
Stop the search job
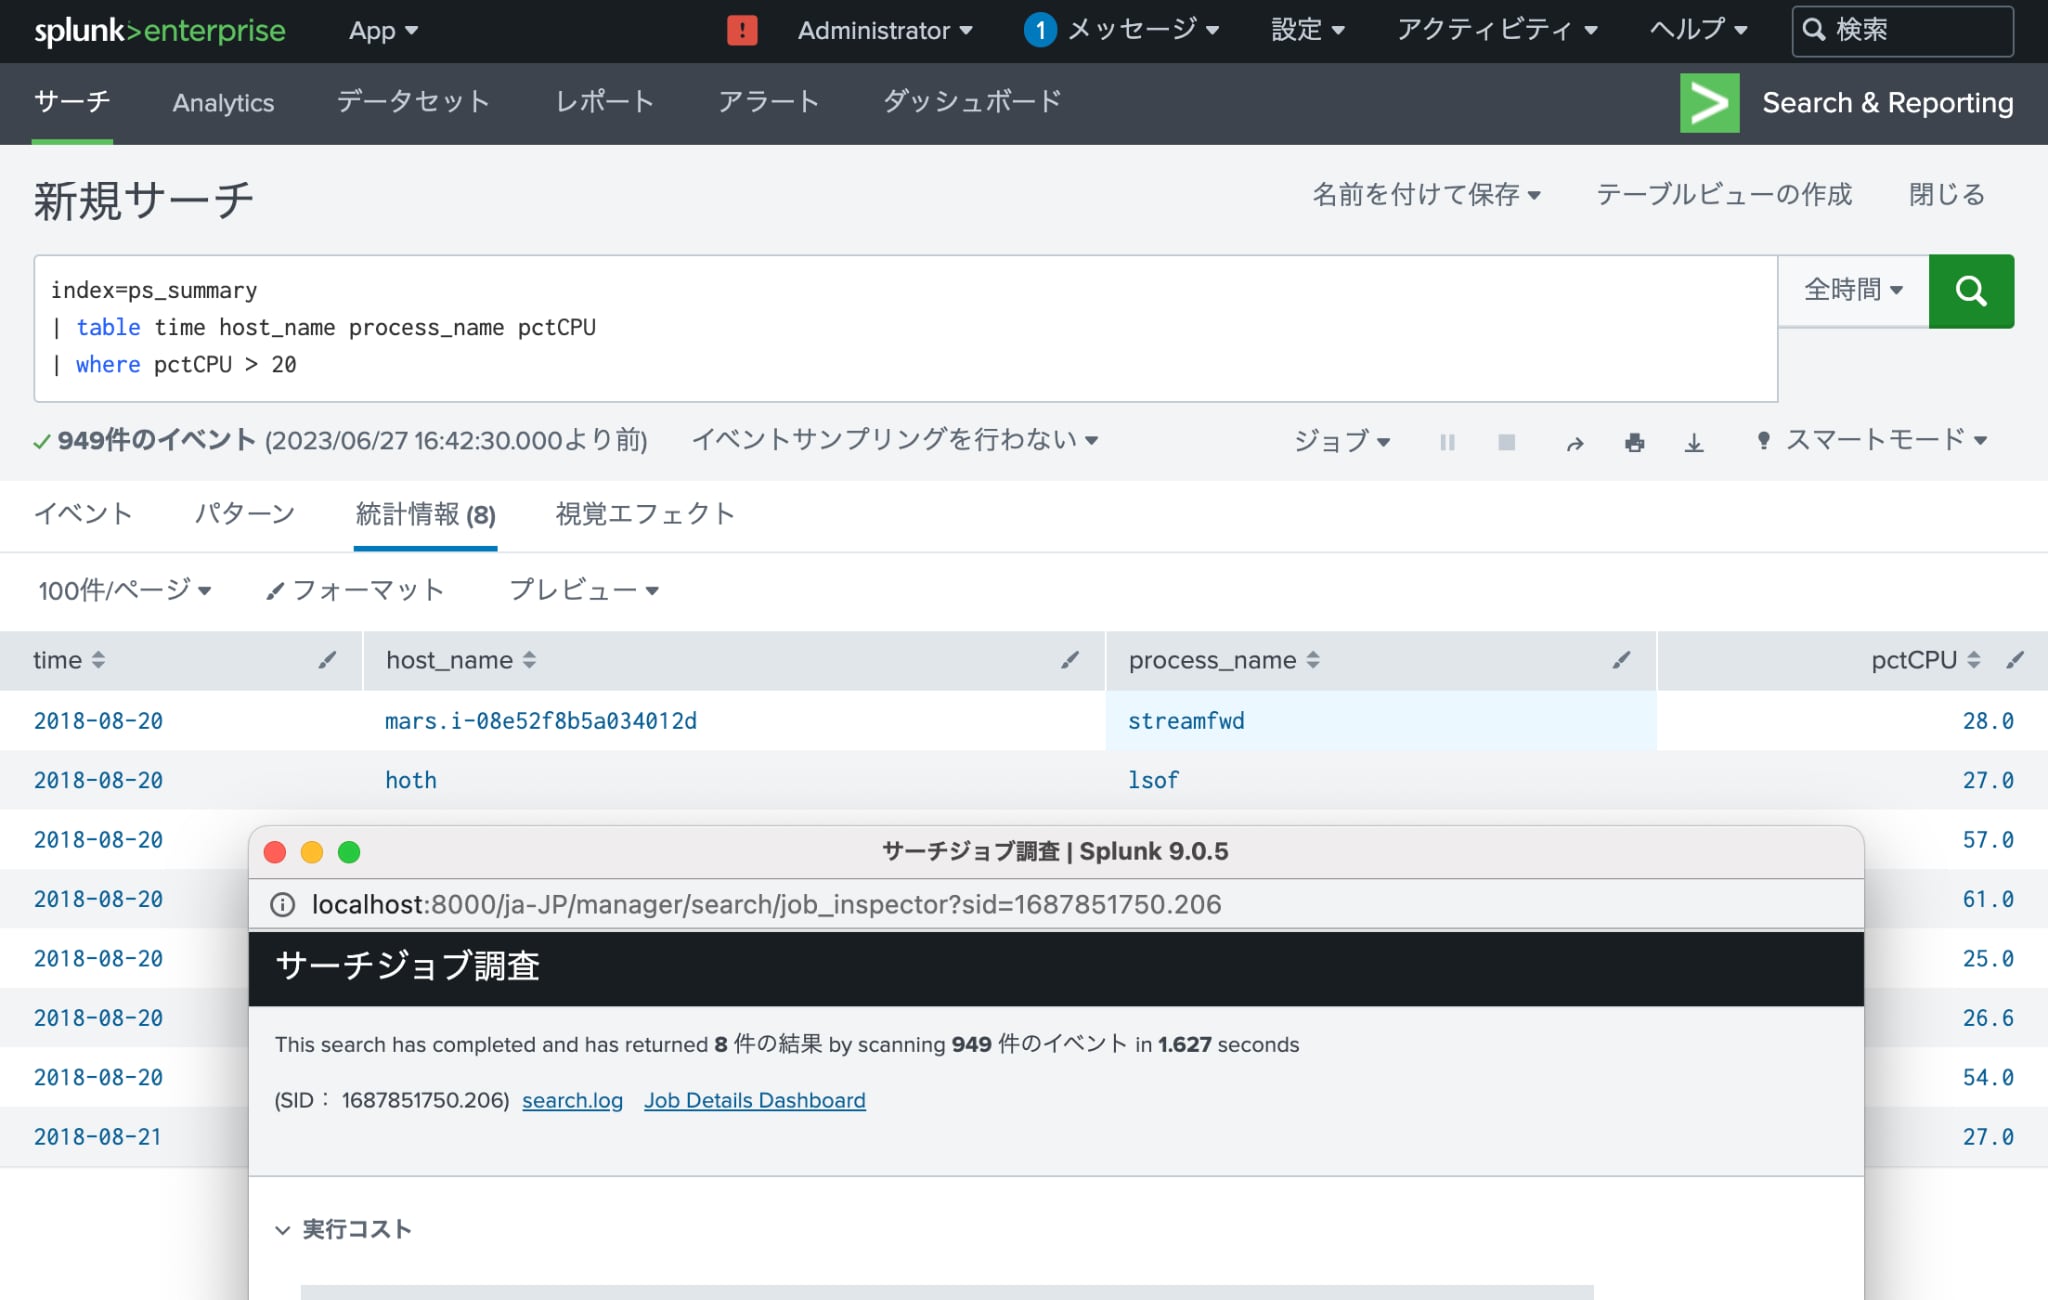pyautogui.click(x=1506, y=442)
